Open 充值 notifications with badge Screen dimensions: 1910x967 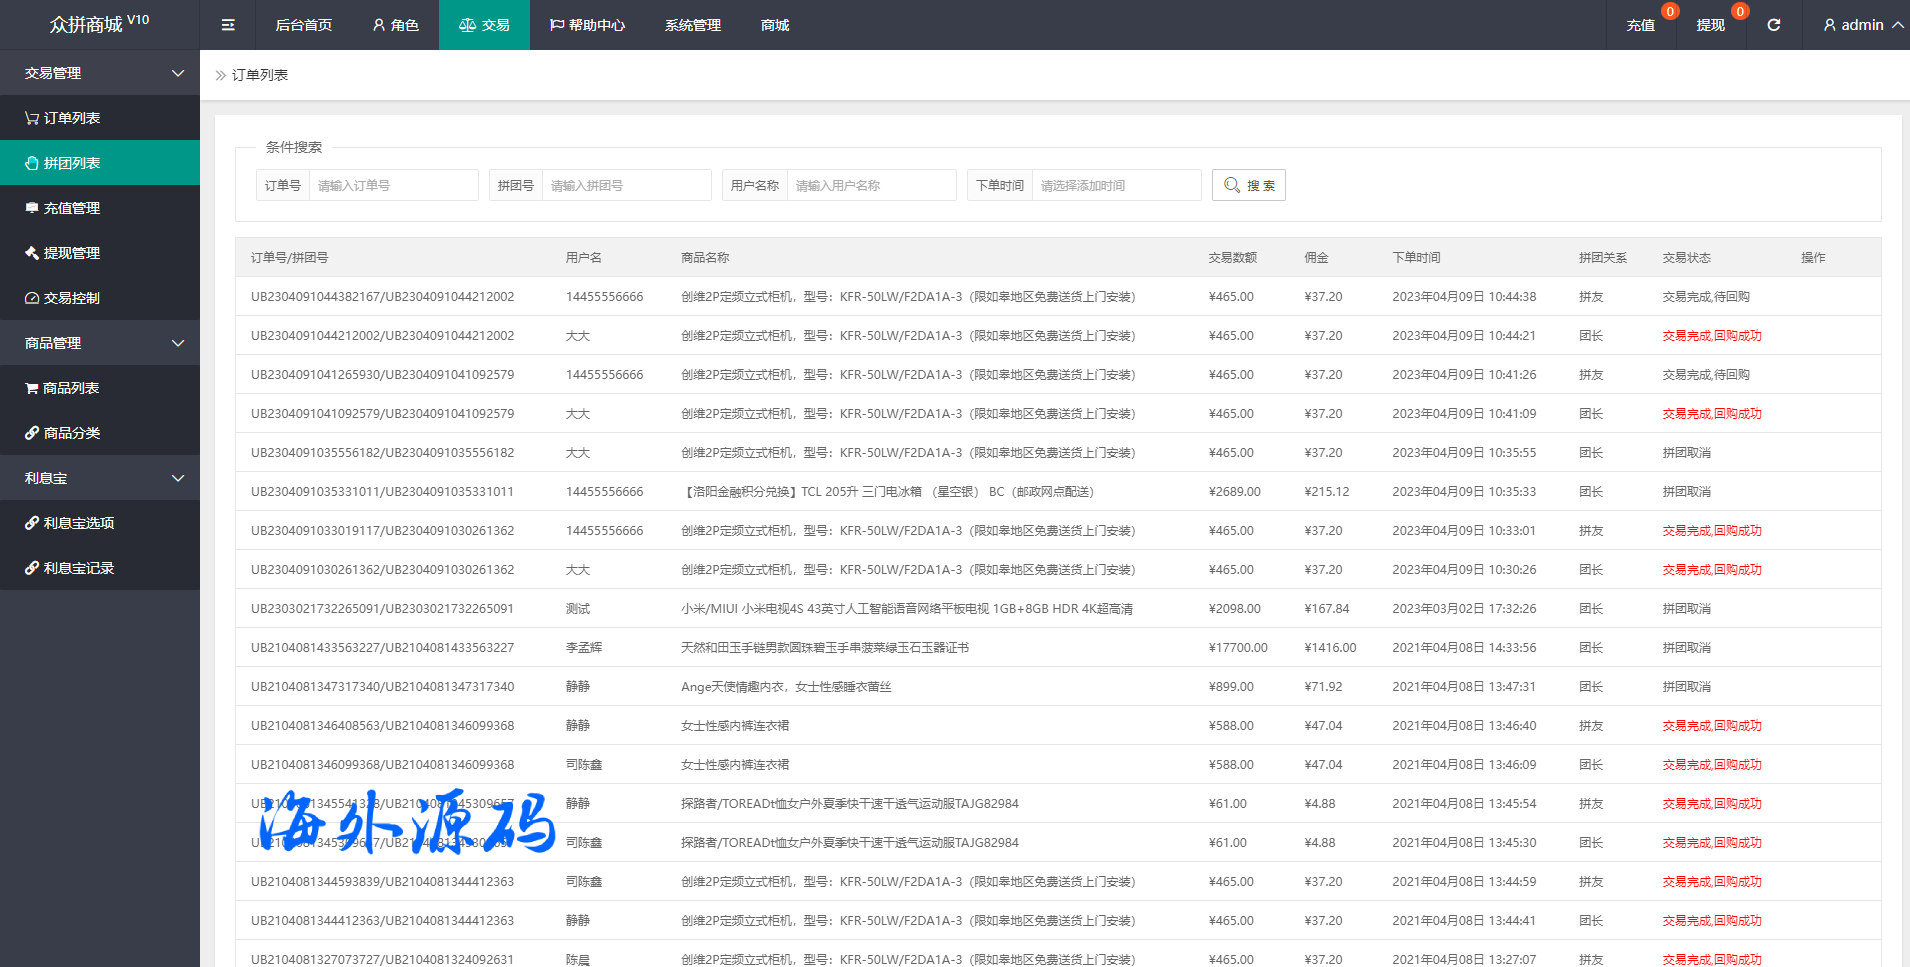(x=1640, y=25)
